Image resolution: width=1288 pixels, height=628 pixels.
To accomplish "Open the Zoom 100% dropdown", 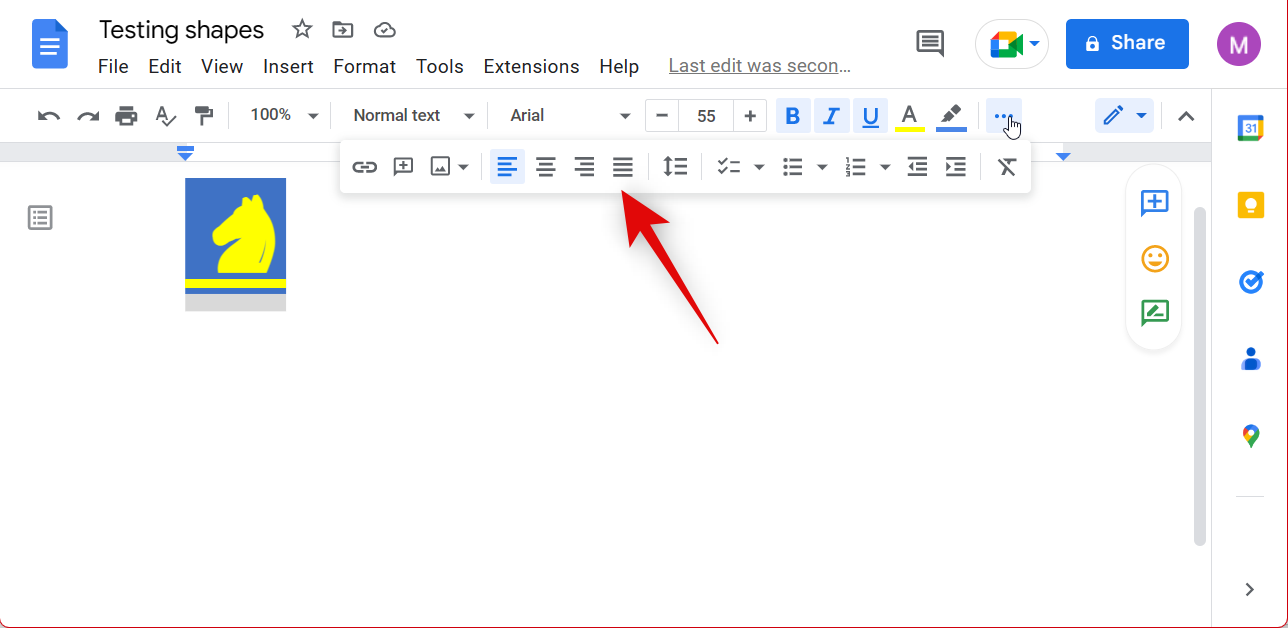I will pos(284,116).
